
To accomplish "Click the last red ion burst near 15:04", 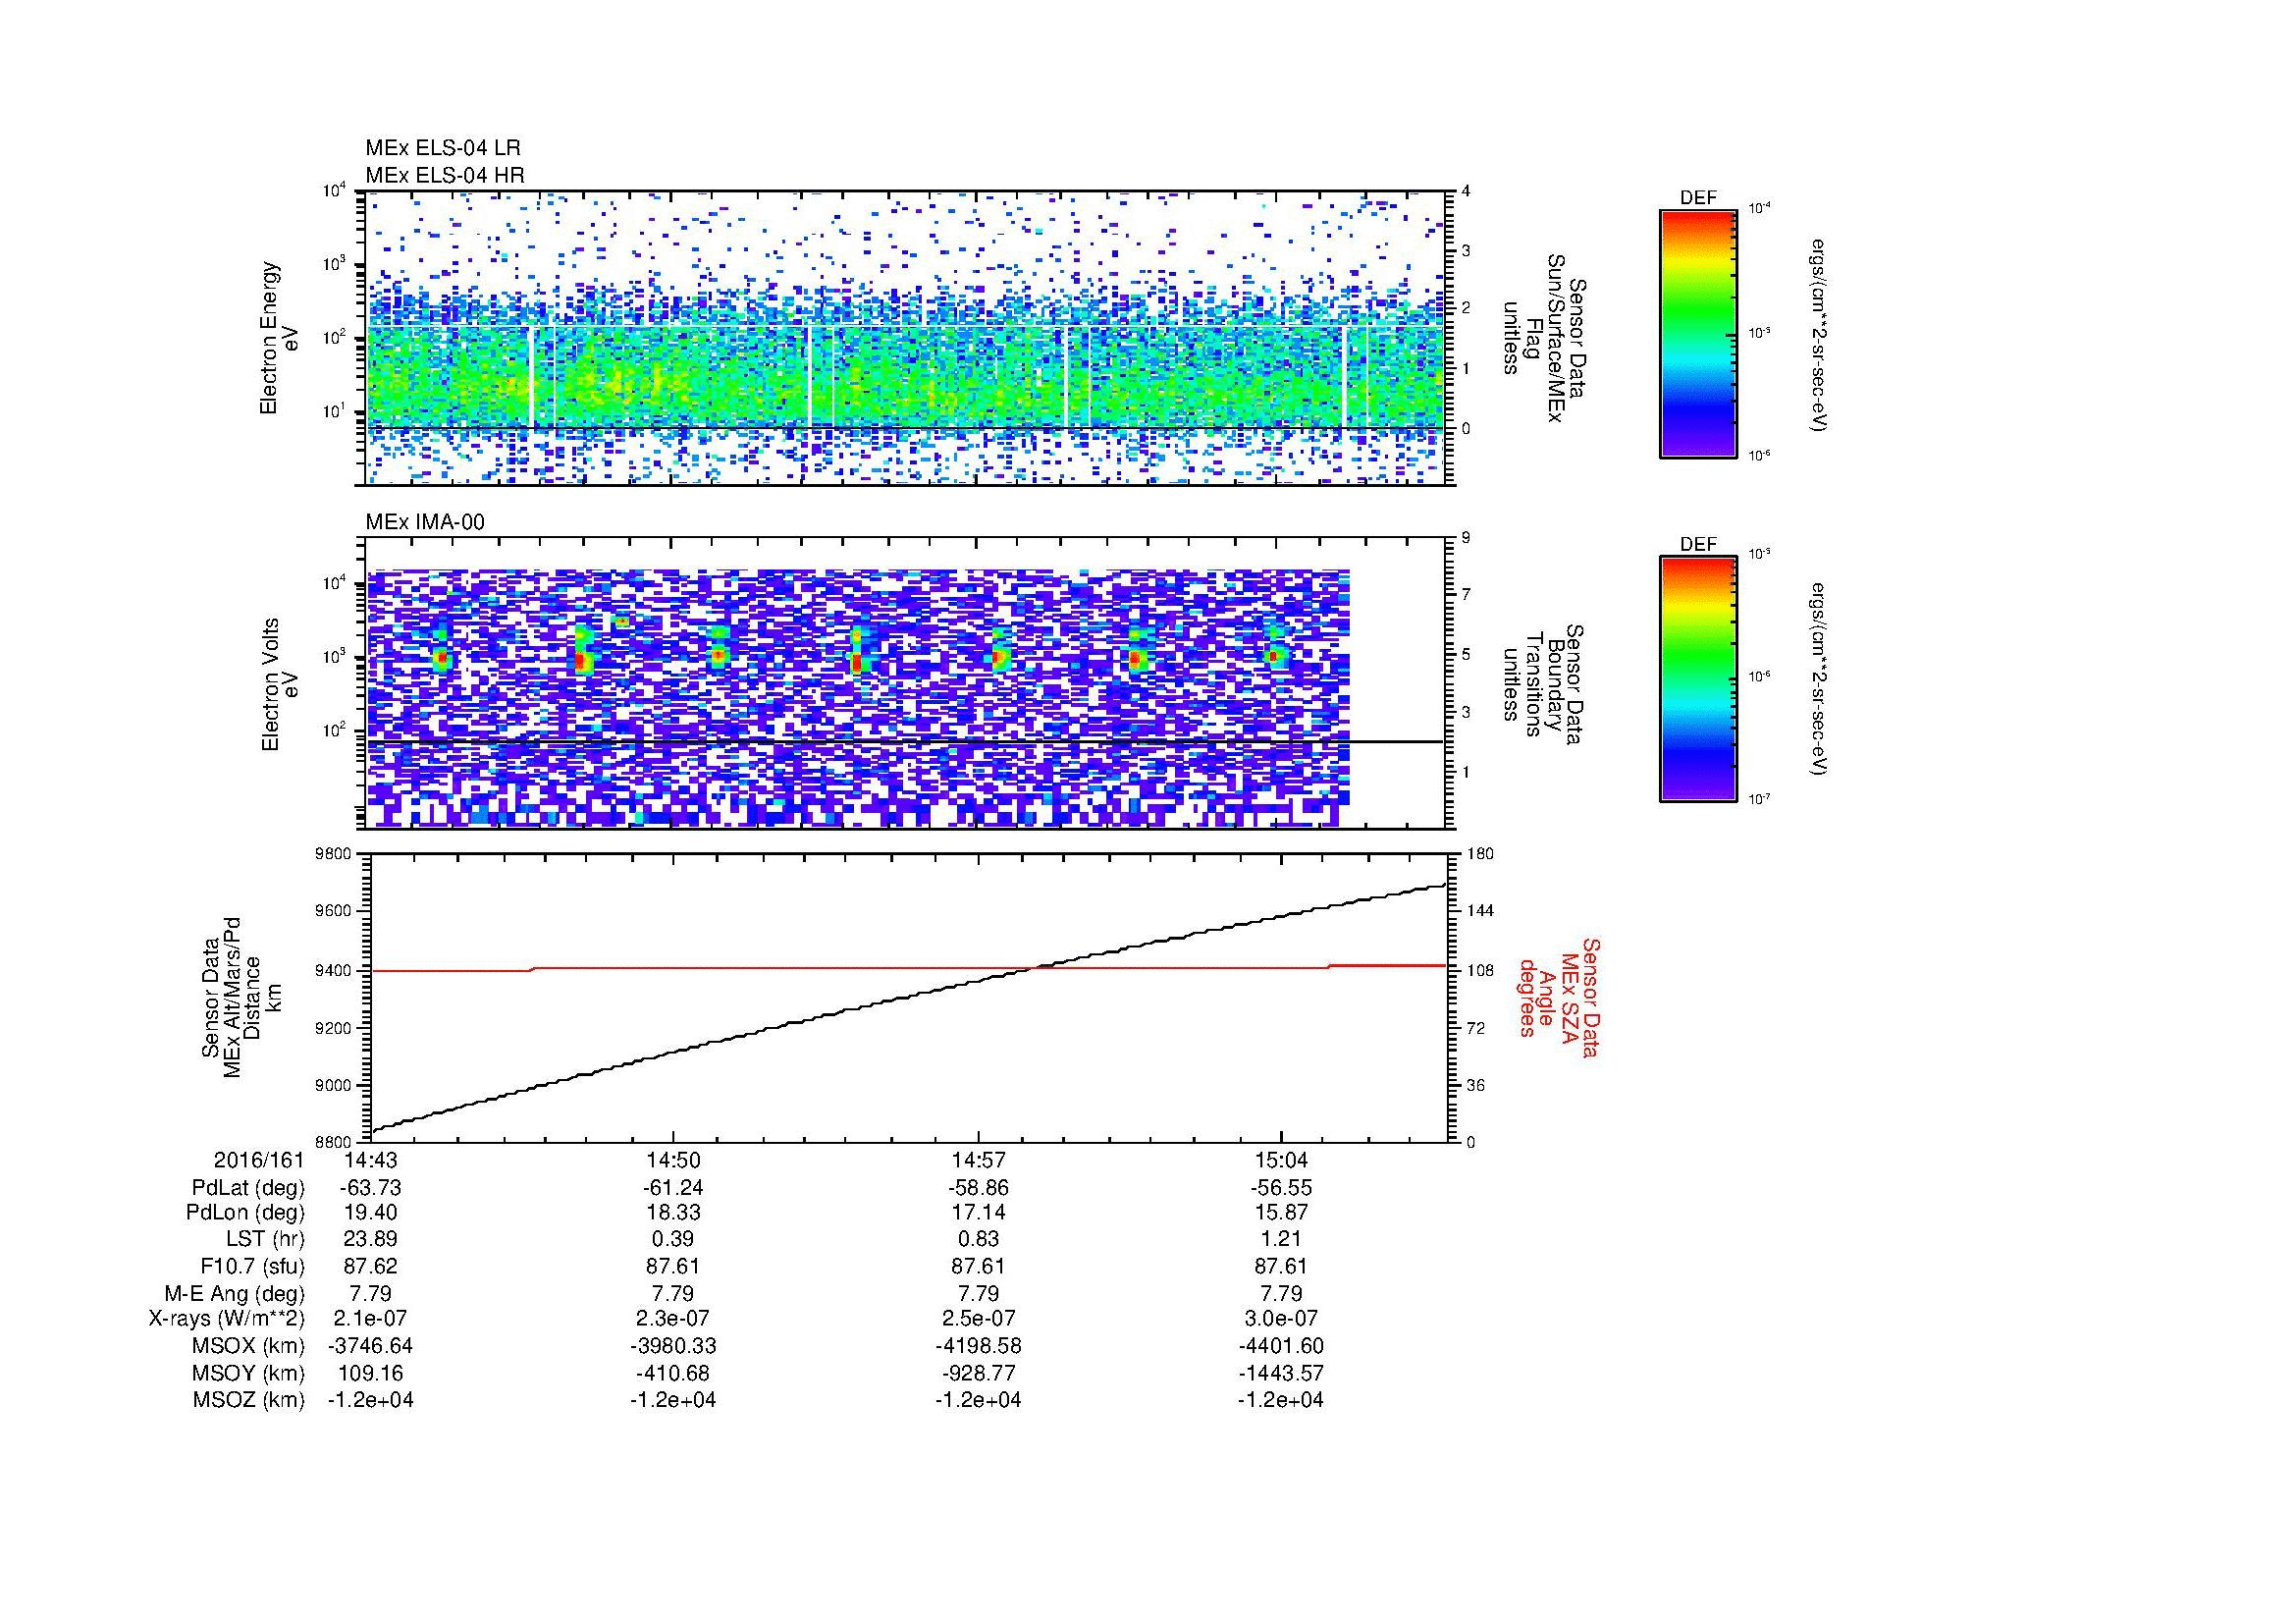I will coord(1275,656).
